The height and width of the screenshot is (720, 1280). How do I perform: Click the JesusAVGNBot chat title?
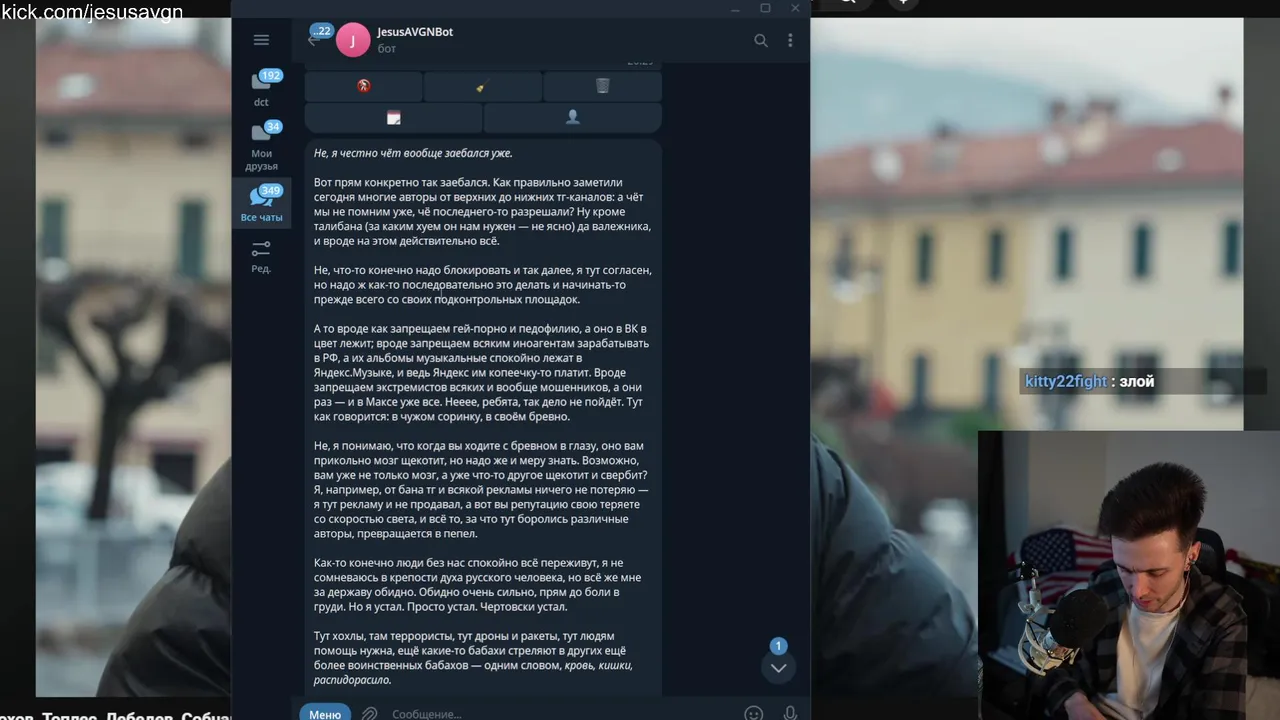click(415, 32)
